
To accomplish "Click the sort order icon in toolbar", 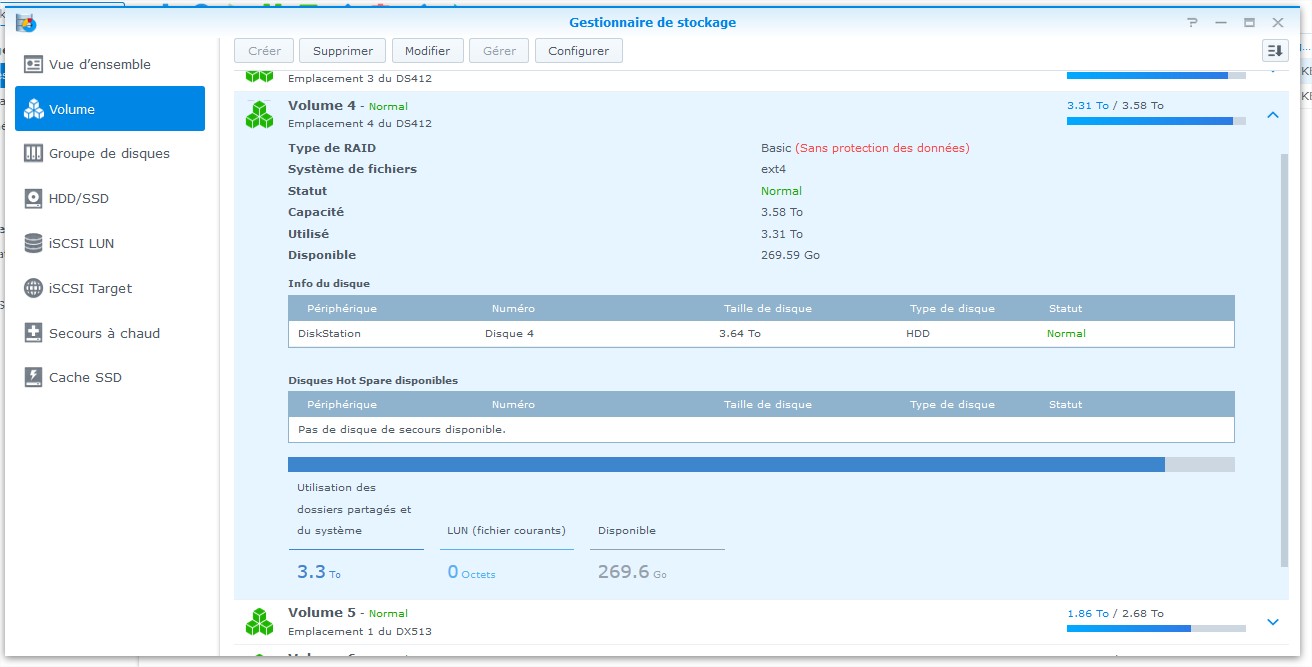I will point(1275,50).
